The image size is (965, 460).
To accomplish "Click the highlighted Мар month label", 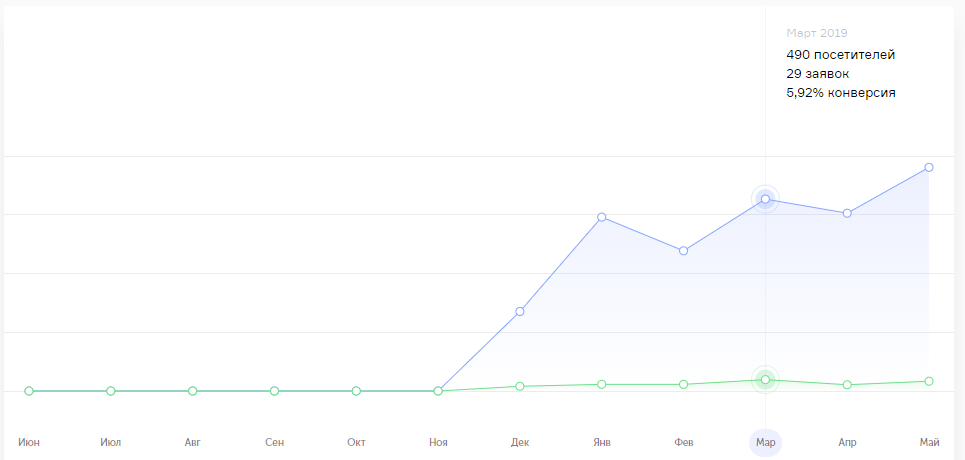I will 765,442.
